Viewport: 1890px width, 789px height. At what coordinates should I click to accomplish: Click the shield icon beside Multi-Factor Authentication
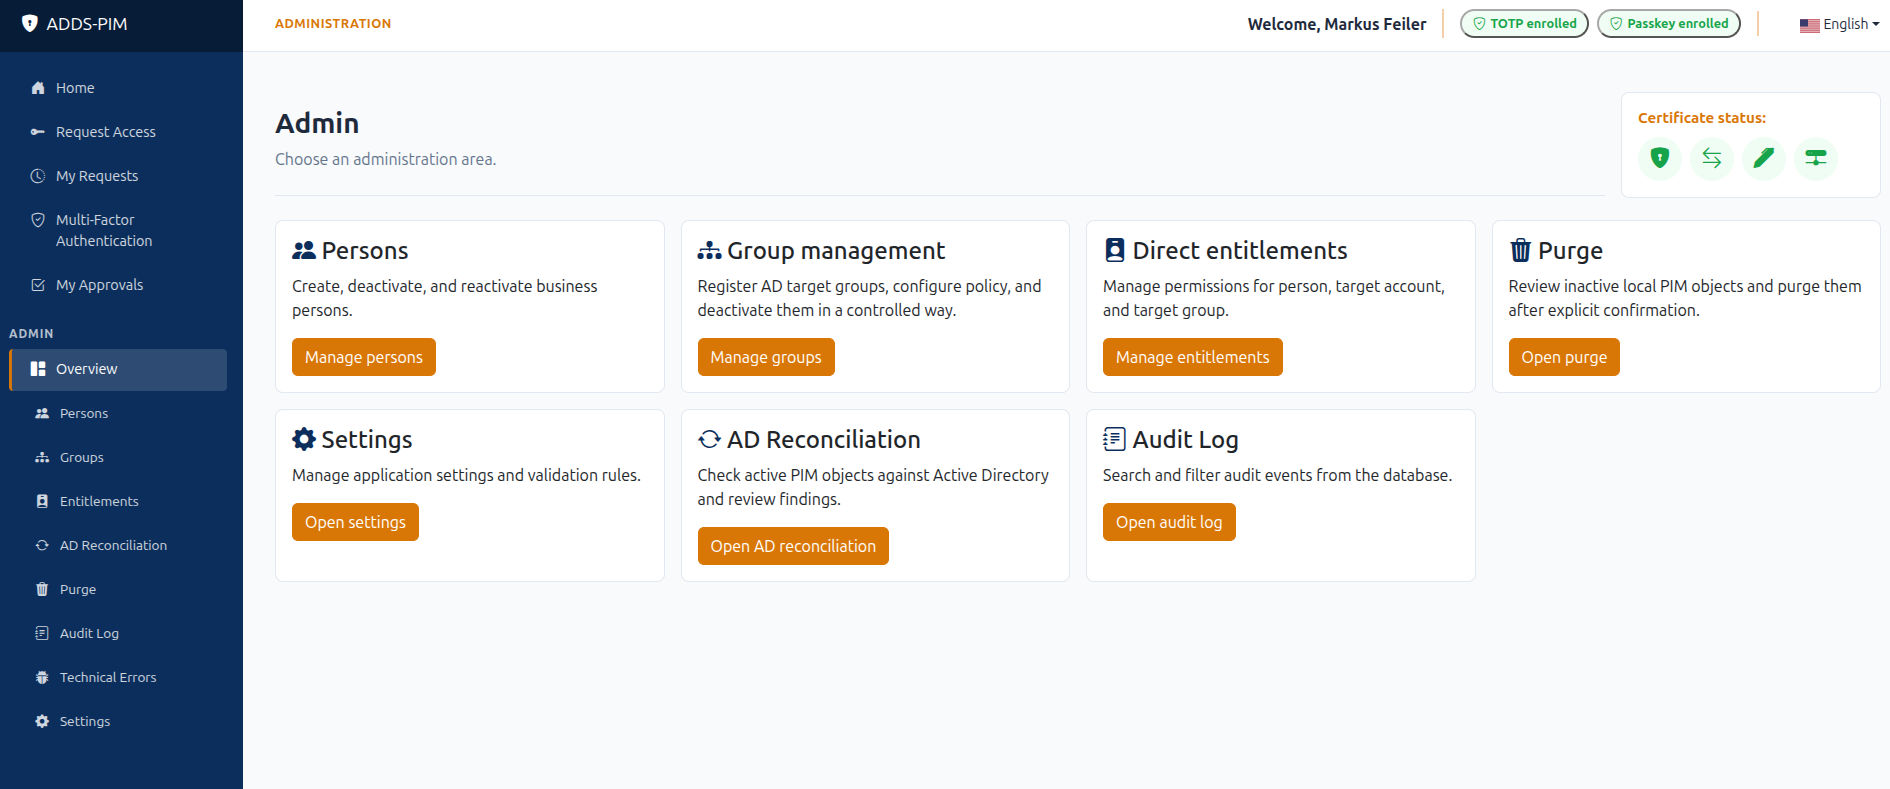[x=38, y=220]
